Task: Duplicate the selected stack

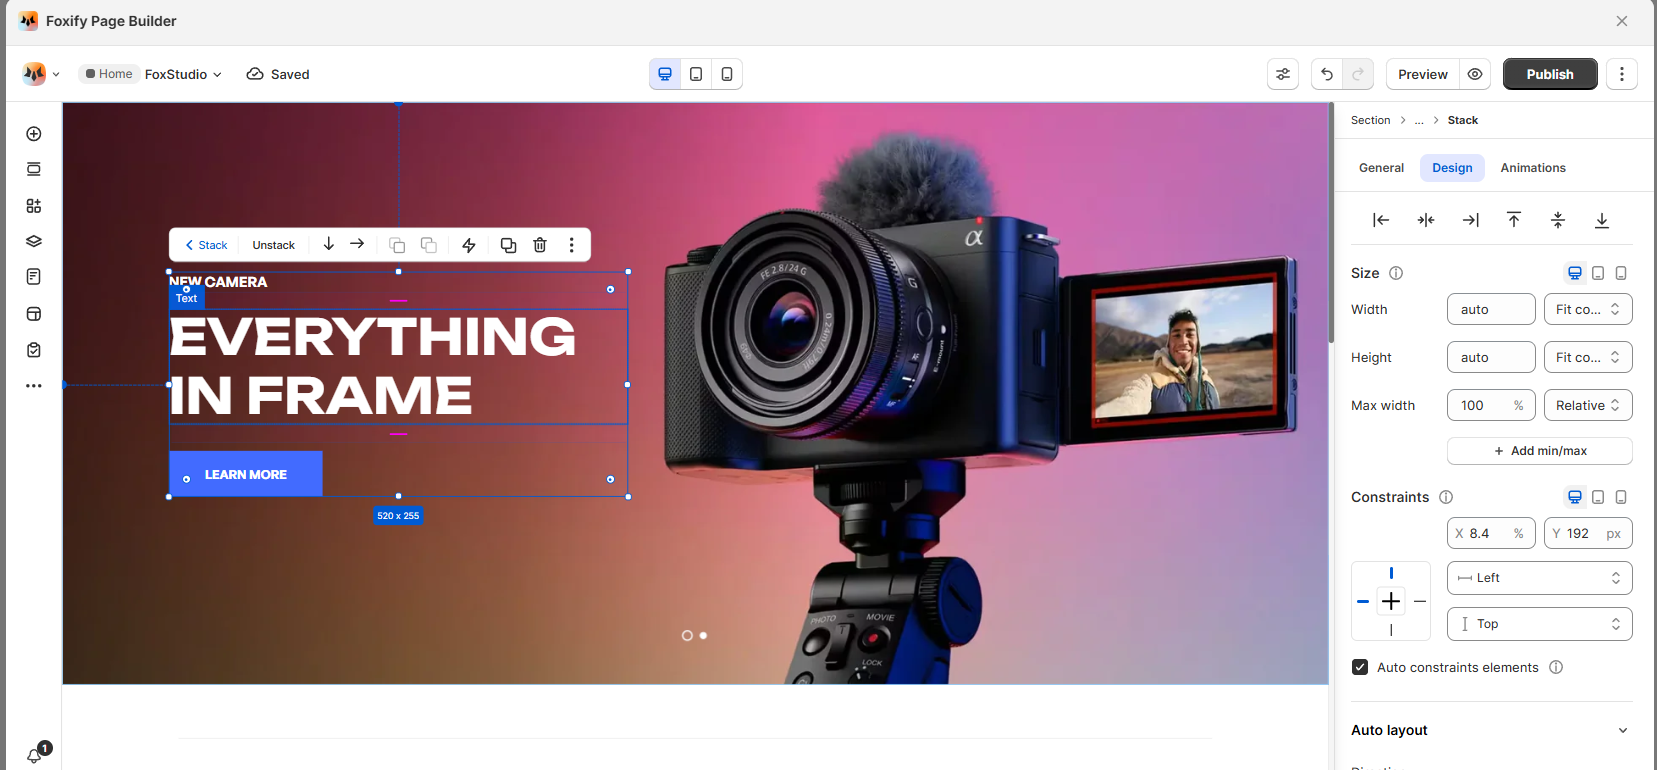Action: coord(508,245)
